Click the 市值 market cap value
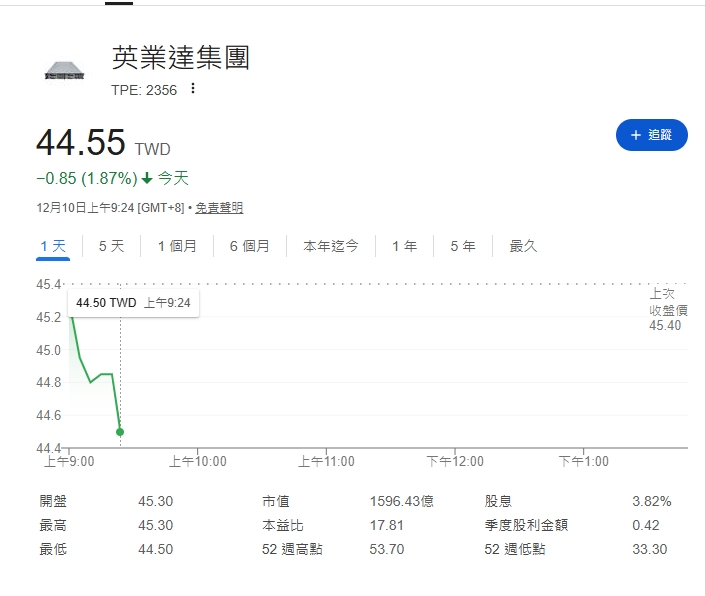Screen dimensions: 705x596 coord(397,501)
